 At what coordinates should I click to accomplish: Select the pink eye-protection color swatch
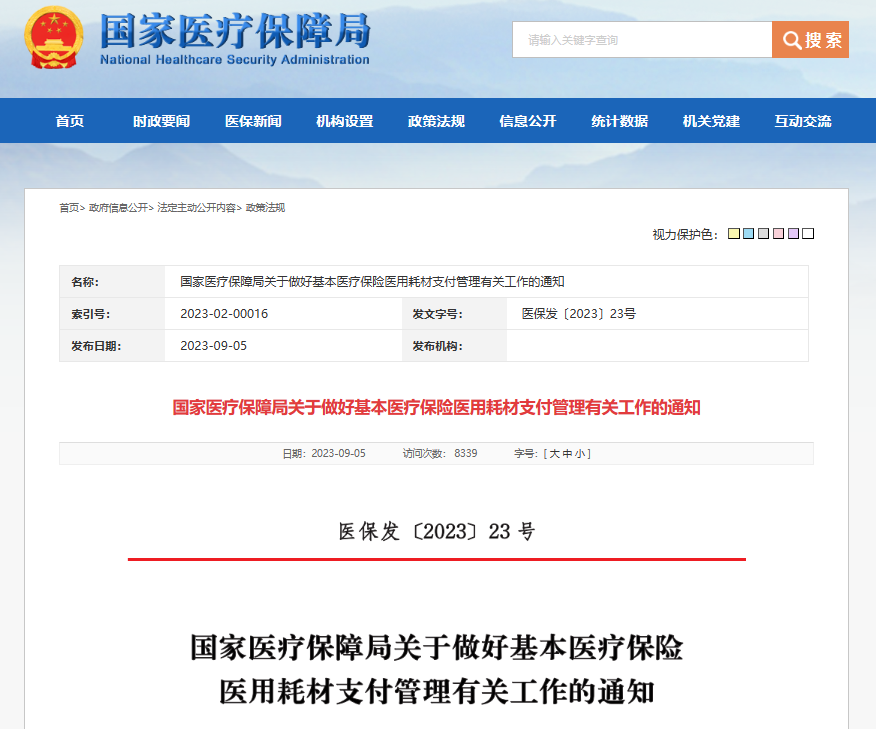click(x=777, y=232)
